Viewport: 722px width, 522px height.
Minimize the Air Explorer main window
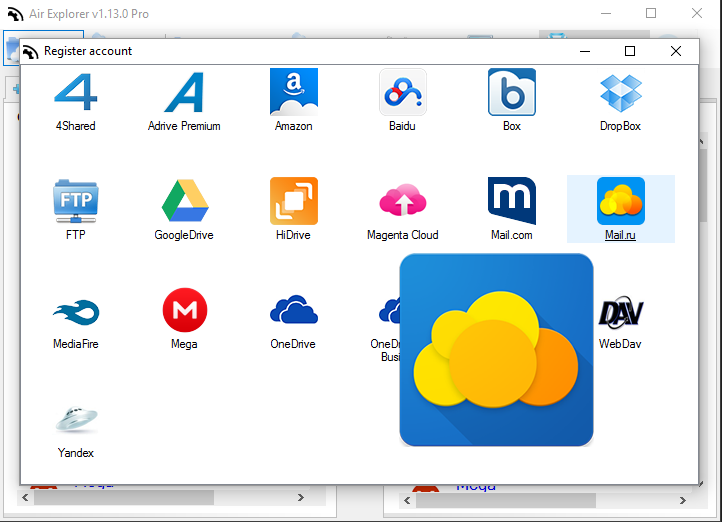pyautogui.click(x=606, y=13)
